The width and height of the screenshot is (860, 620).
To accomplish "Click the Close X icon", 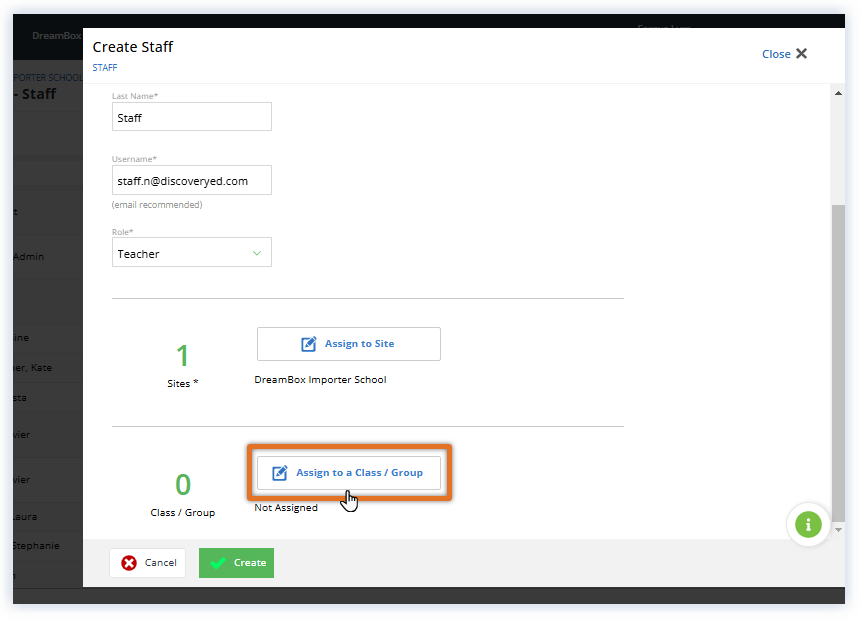I will 801,54.
